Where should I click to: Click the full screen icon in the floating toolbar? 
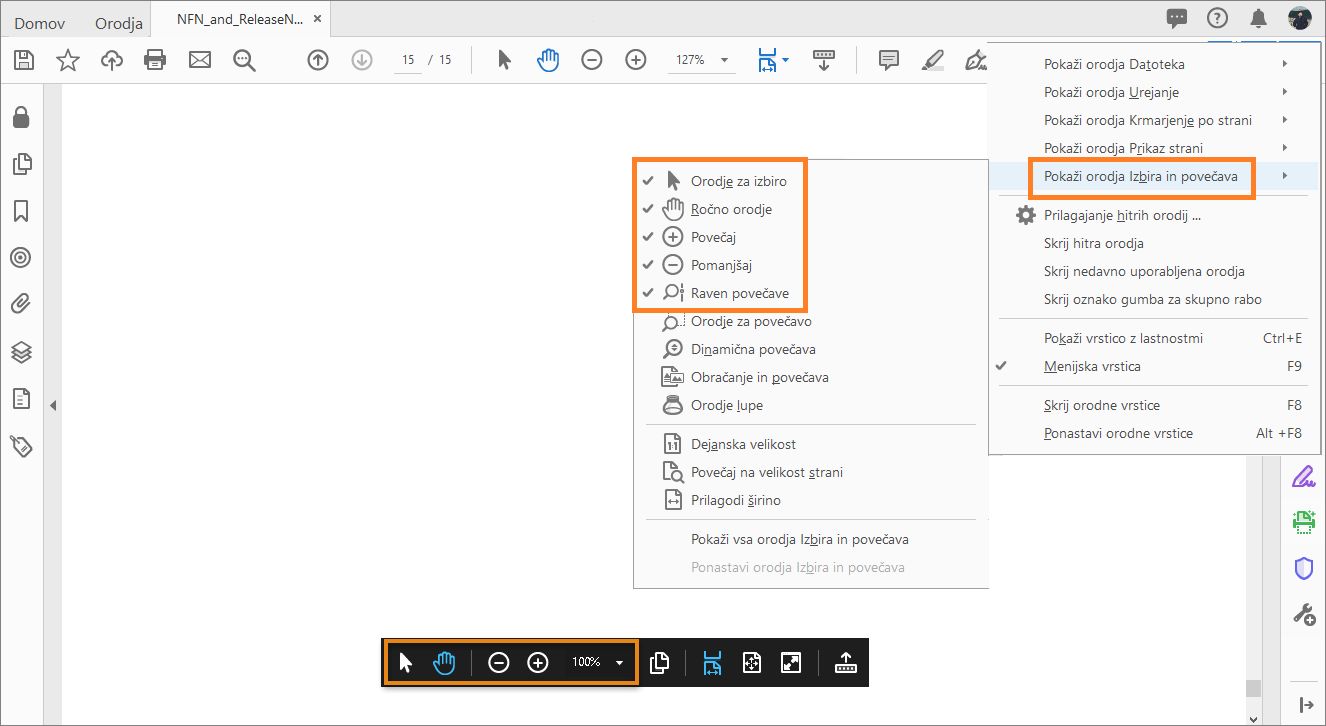(791, 662)
